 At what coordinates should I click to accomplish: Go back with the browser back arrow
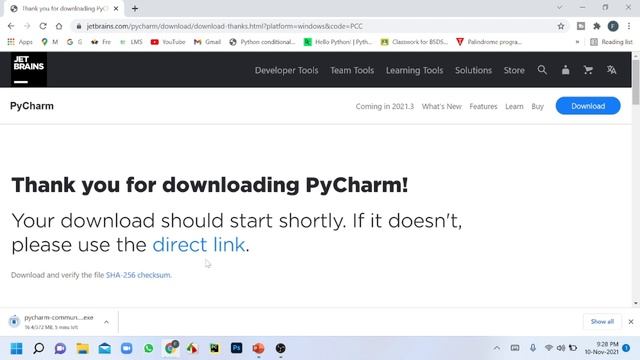[x=11, y=26]
